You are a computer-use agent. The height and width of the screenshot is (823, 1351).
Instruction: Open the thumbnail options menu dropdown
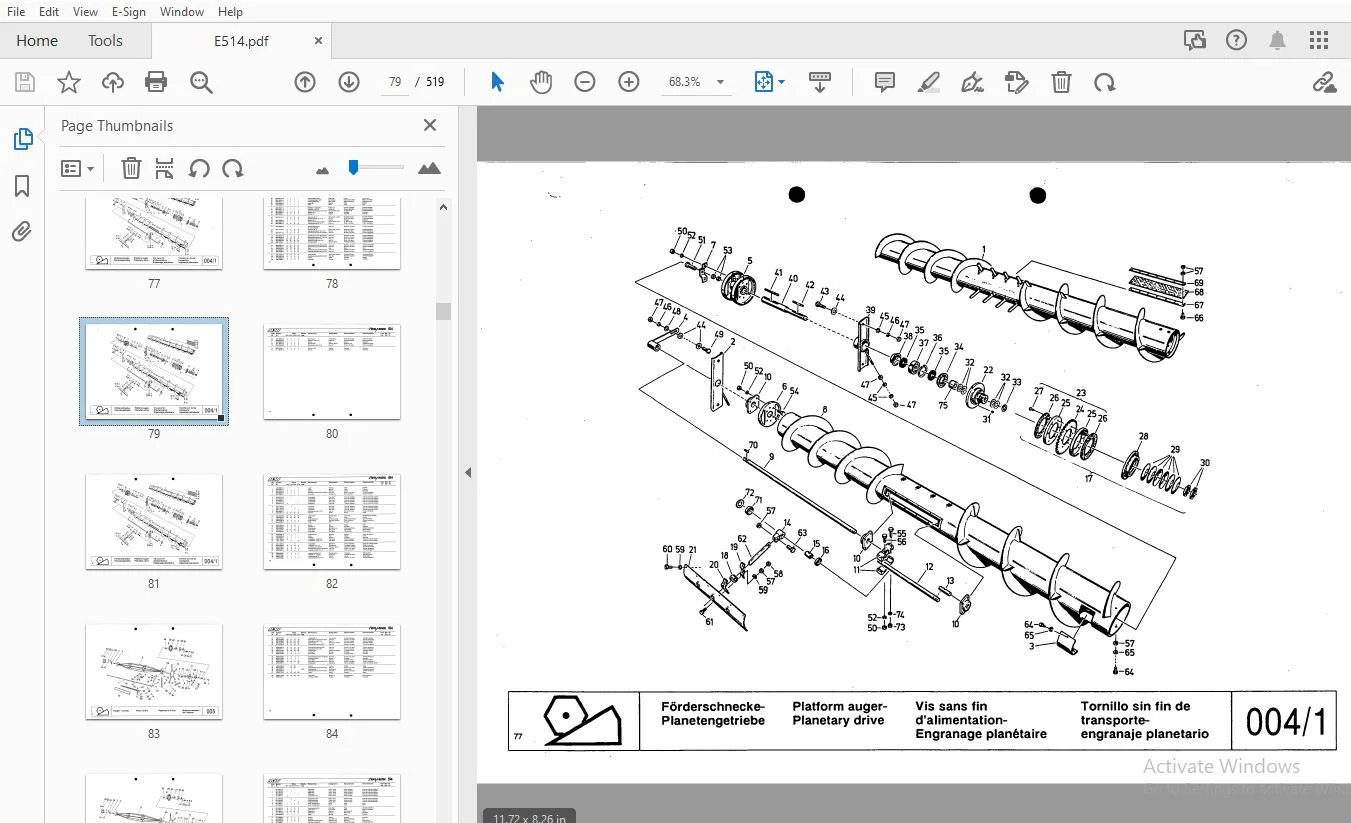point(77,168)
